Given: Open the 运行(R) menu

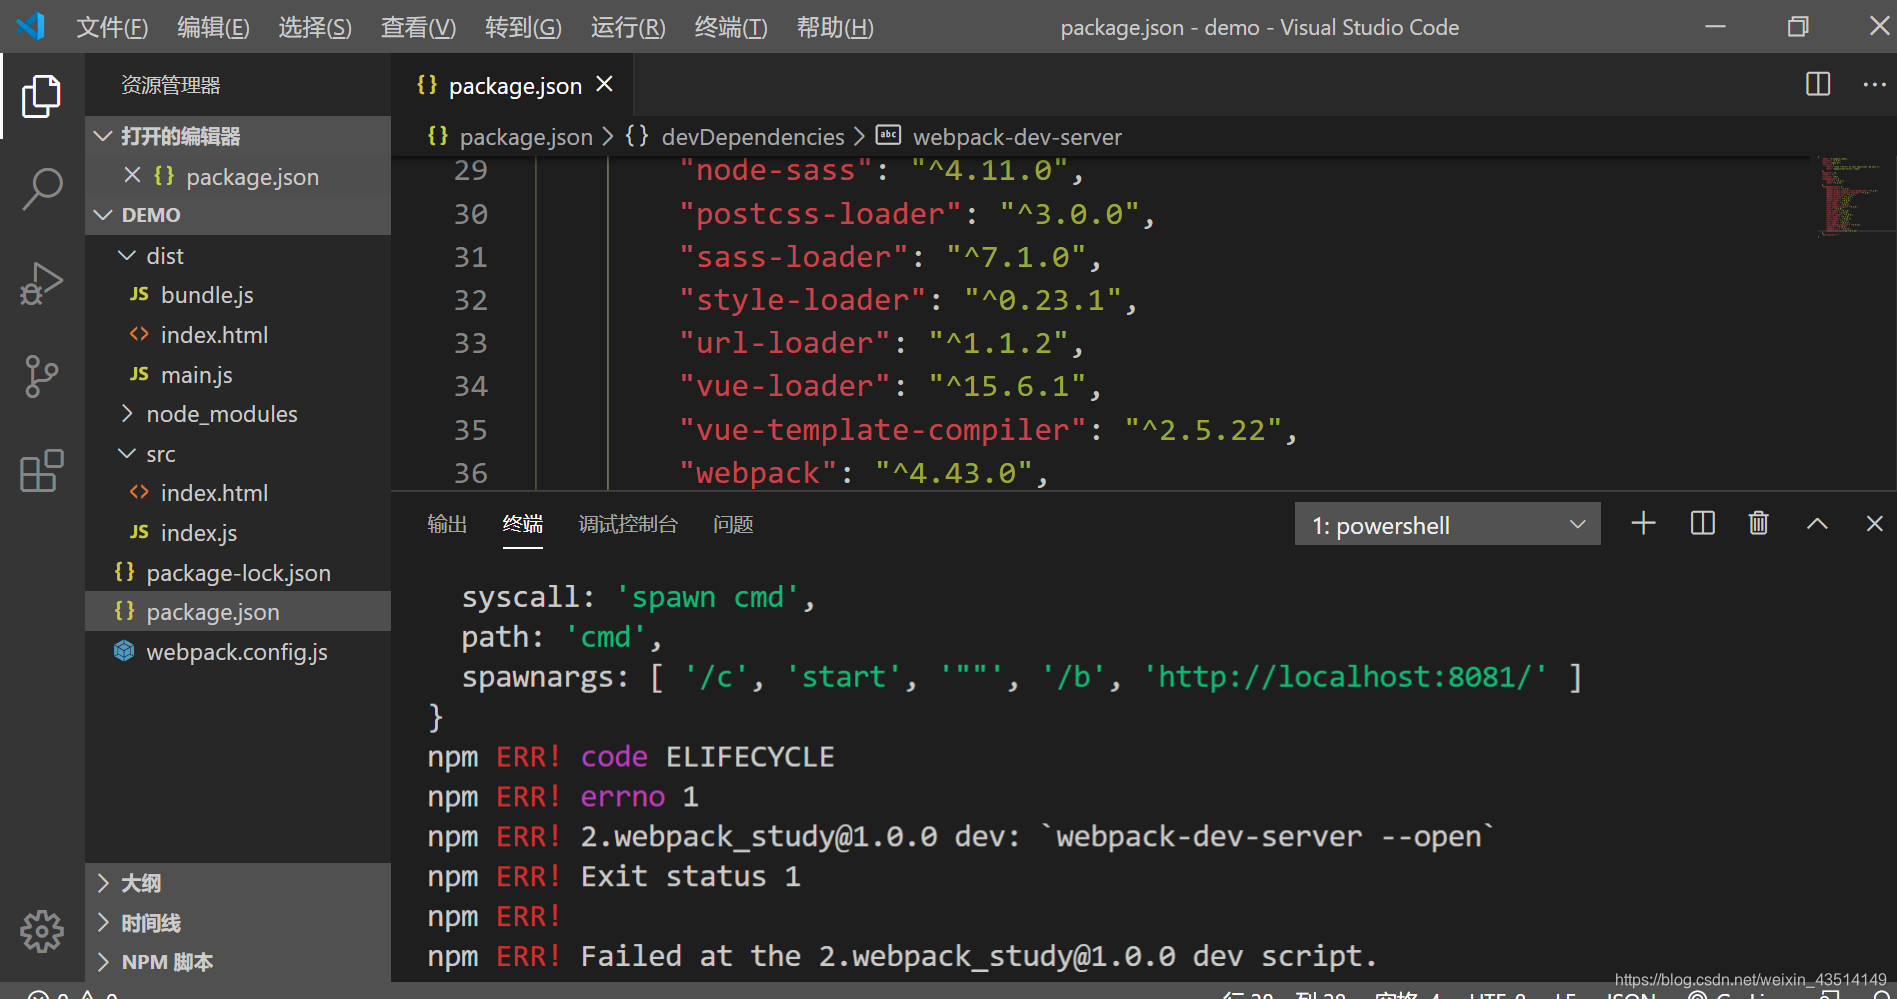Looking at the screenshot, I should click(x=628, y=27).
